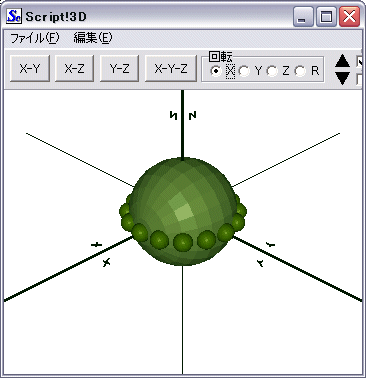Maximize the Script!3D window

click(x=326, y=17)
